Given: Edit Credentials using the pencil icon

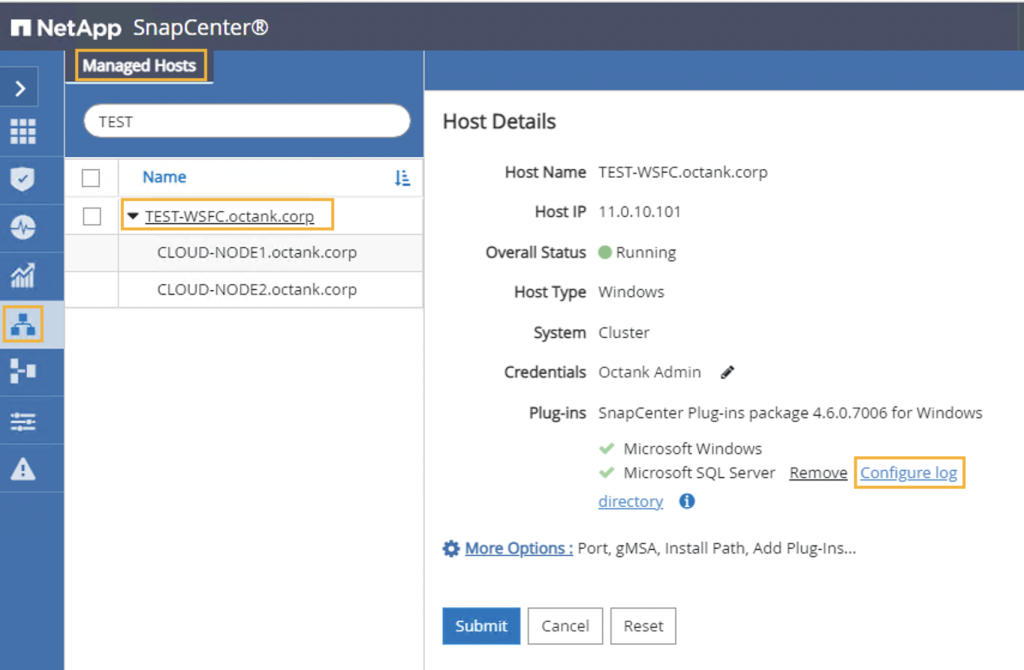Looking at the screenshot, I should pos(727,372).
